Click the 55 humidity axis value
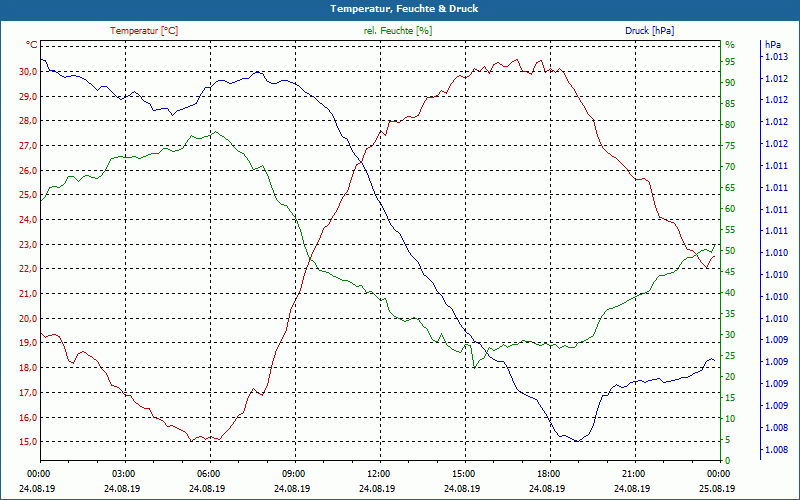 (x=730, y=230)
